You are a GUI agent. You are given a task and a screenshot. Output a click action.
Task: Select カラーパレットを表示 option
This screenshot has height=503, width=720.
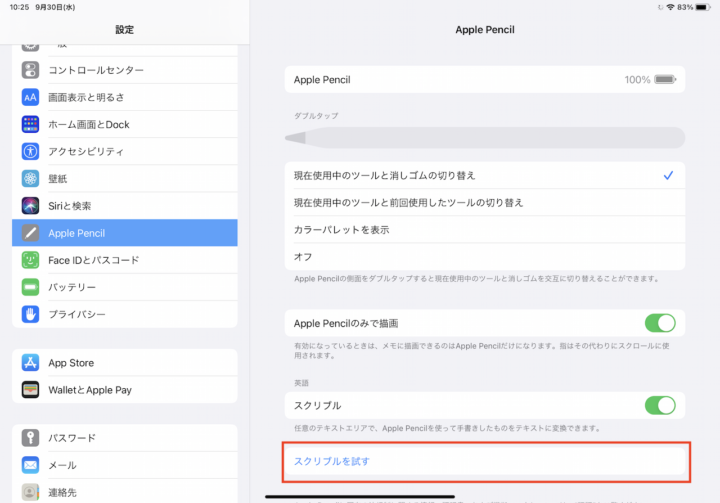(x=485, y=230)
